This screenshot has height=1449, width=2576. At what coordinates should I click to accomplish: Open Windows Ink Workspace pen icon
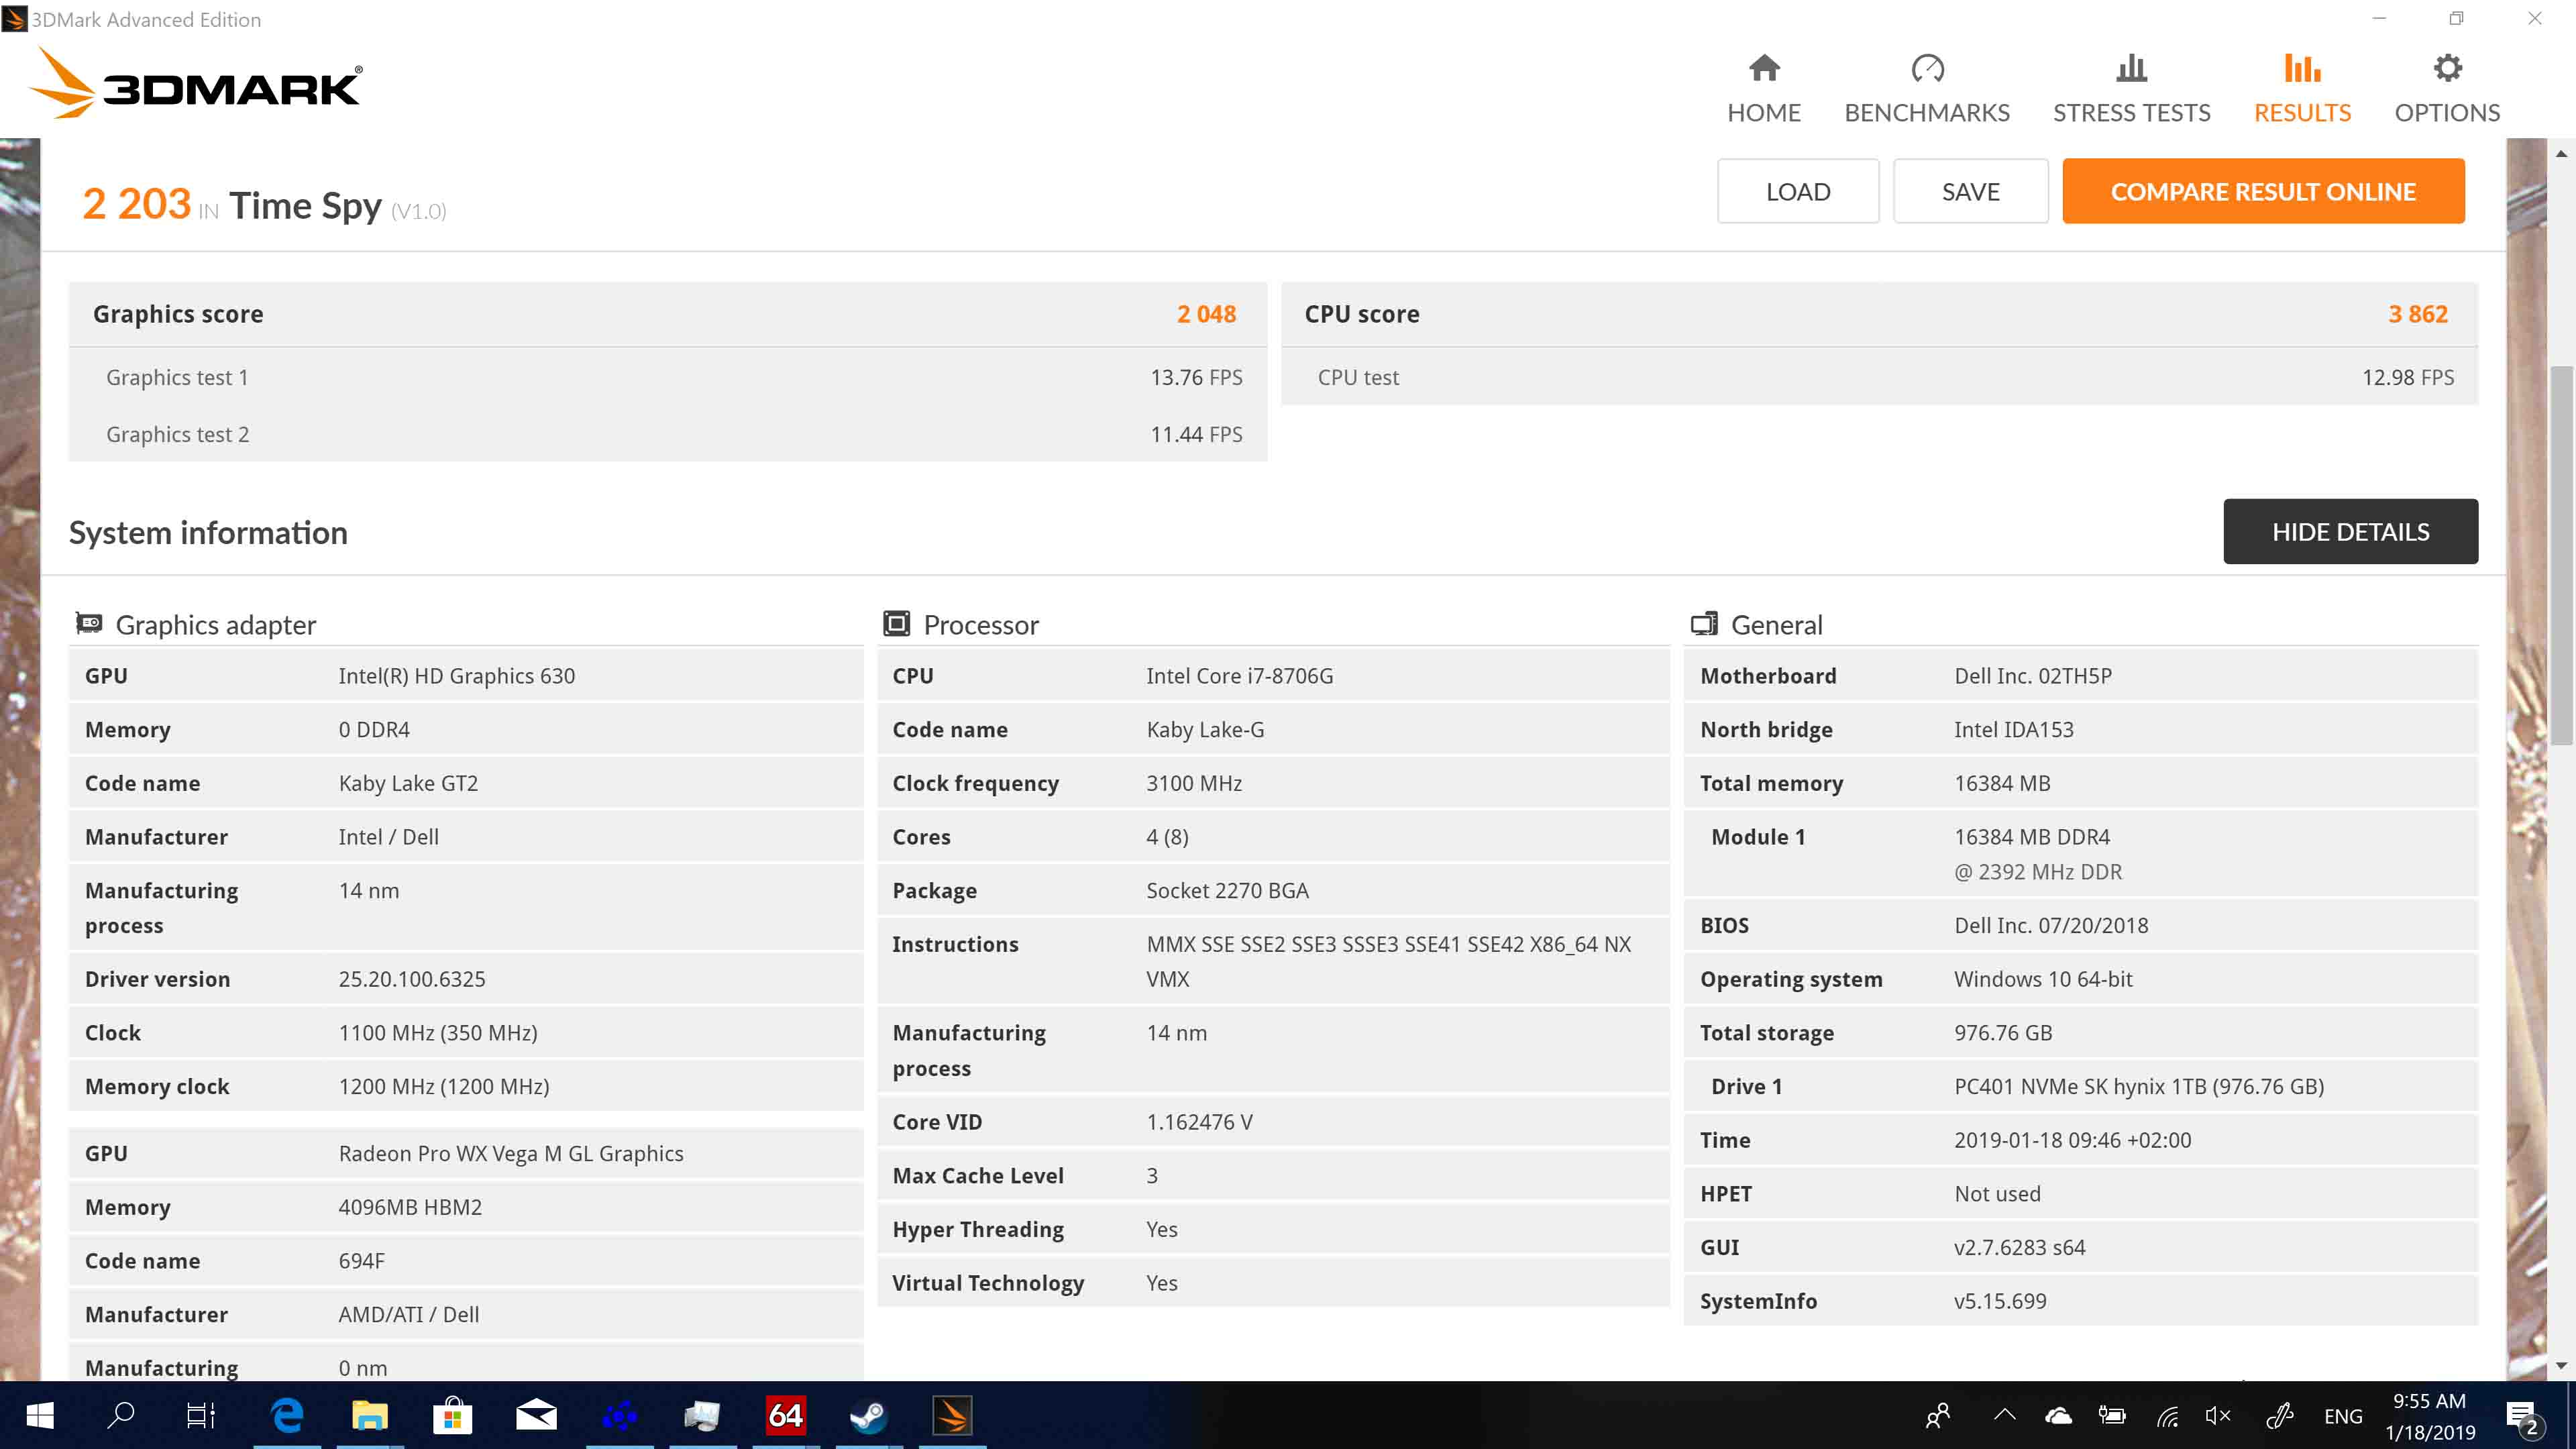click(x=2279, y=1415)
